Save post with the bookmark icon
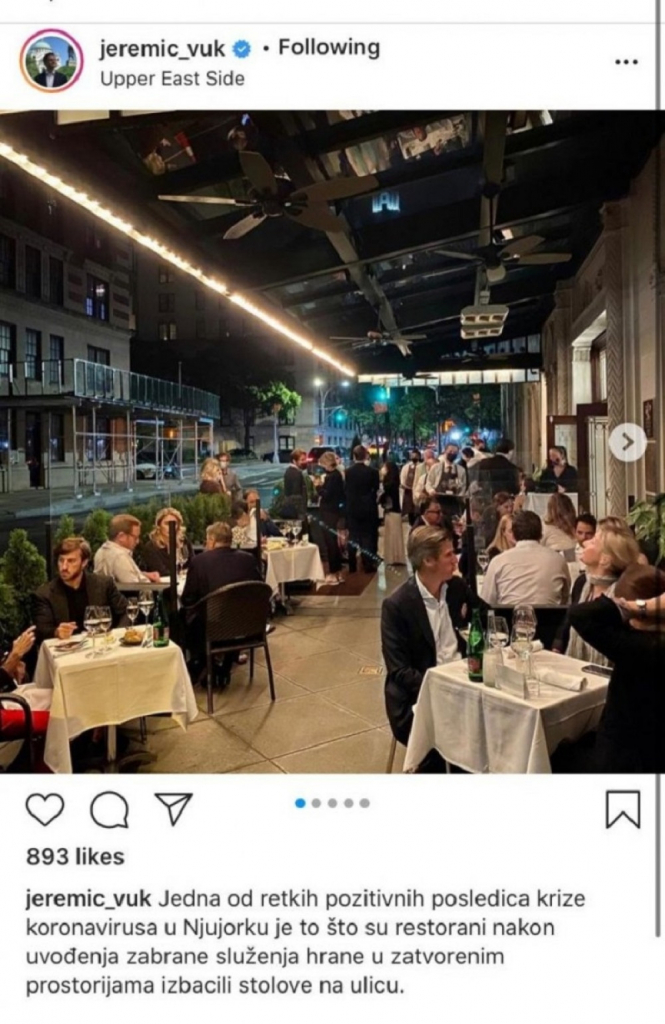This screenshot has height=1024, width=665. click(623, 809)
